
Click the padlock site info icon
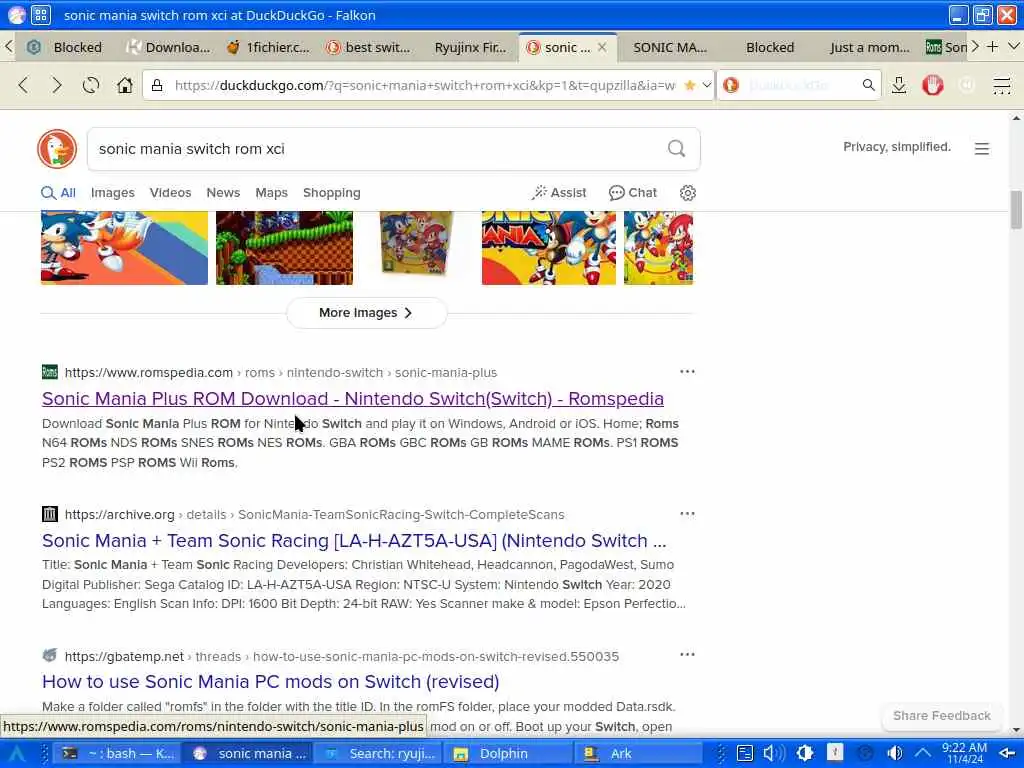click(157, 85)
